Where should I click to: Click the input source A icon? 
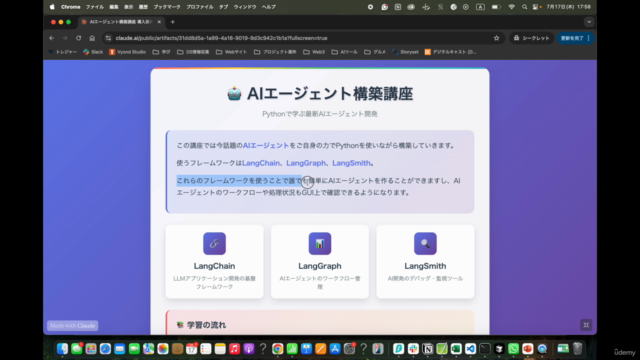point(480,7)
